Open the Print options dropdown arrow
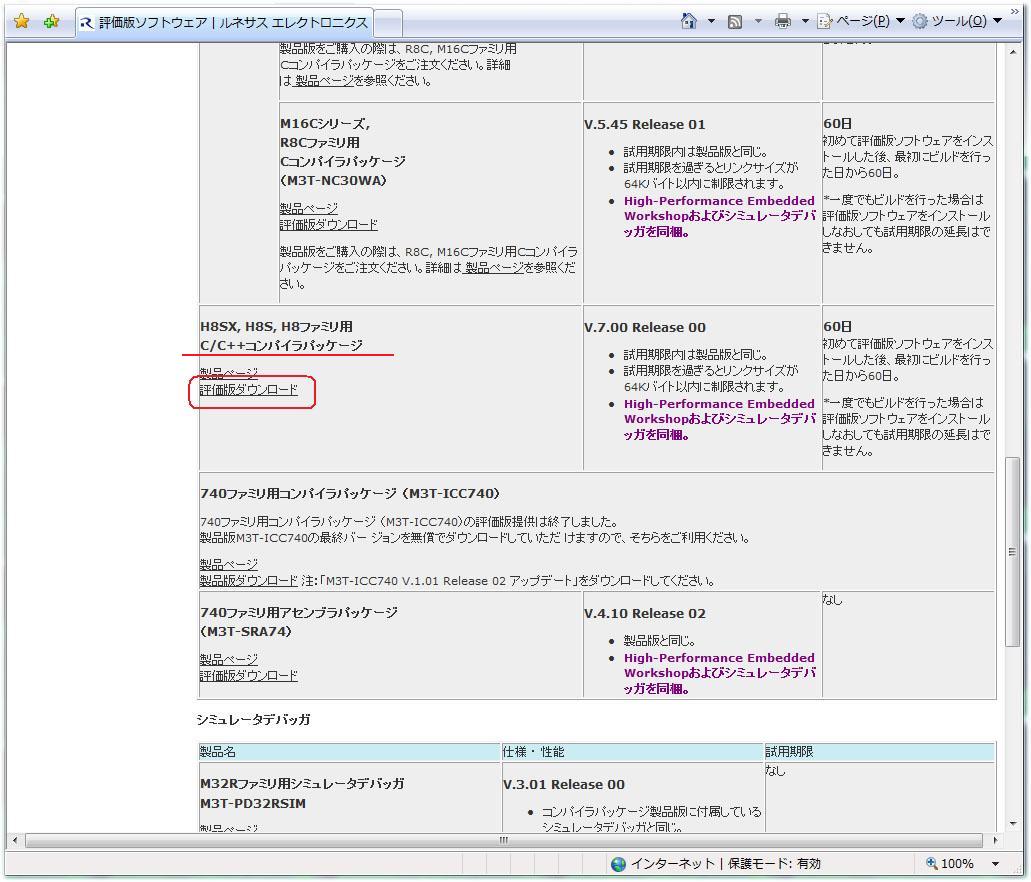 tap(804, 21)
